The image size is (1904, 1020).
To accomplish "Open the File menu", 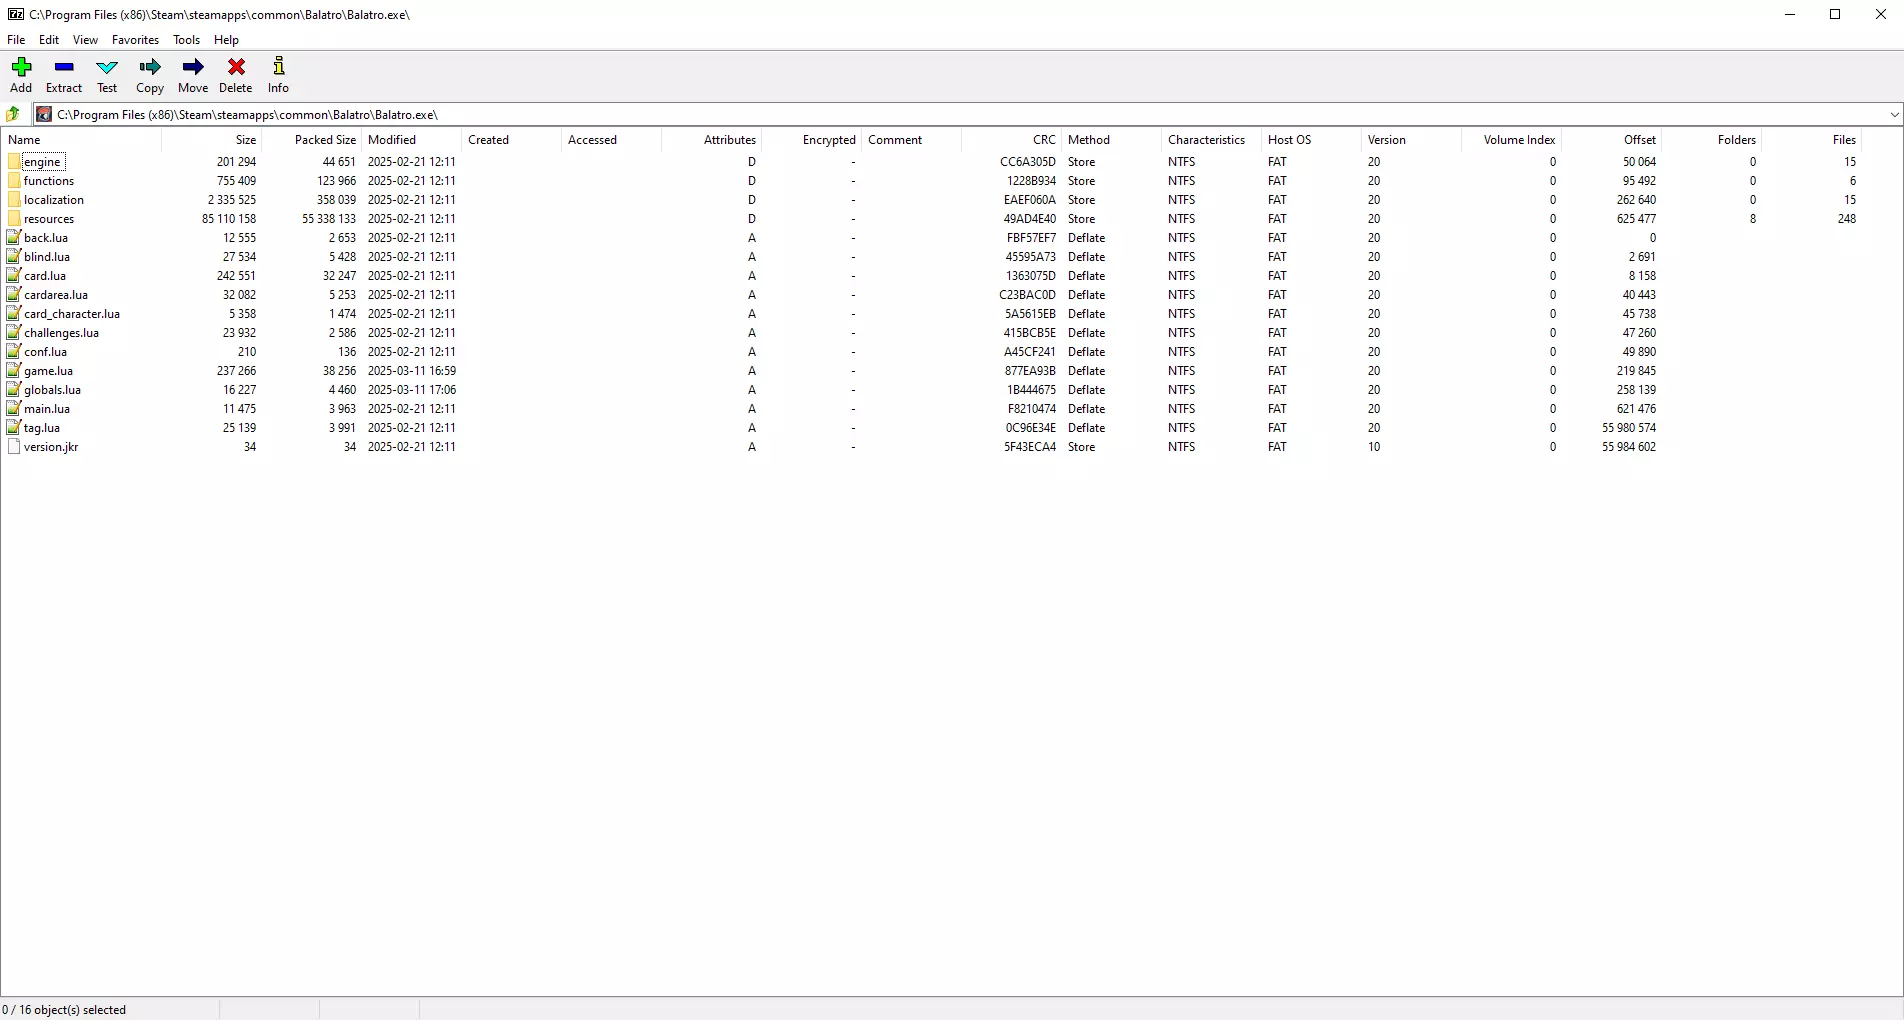I will [x=16, y=40].
